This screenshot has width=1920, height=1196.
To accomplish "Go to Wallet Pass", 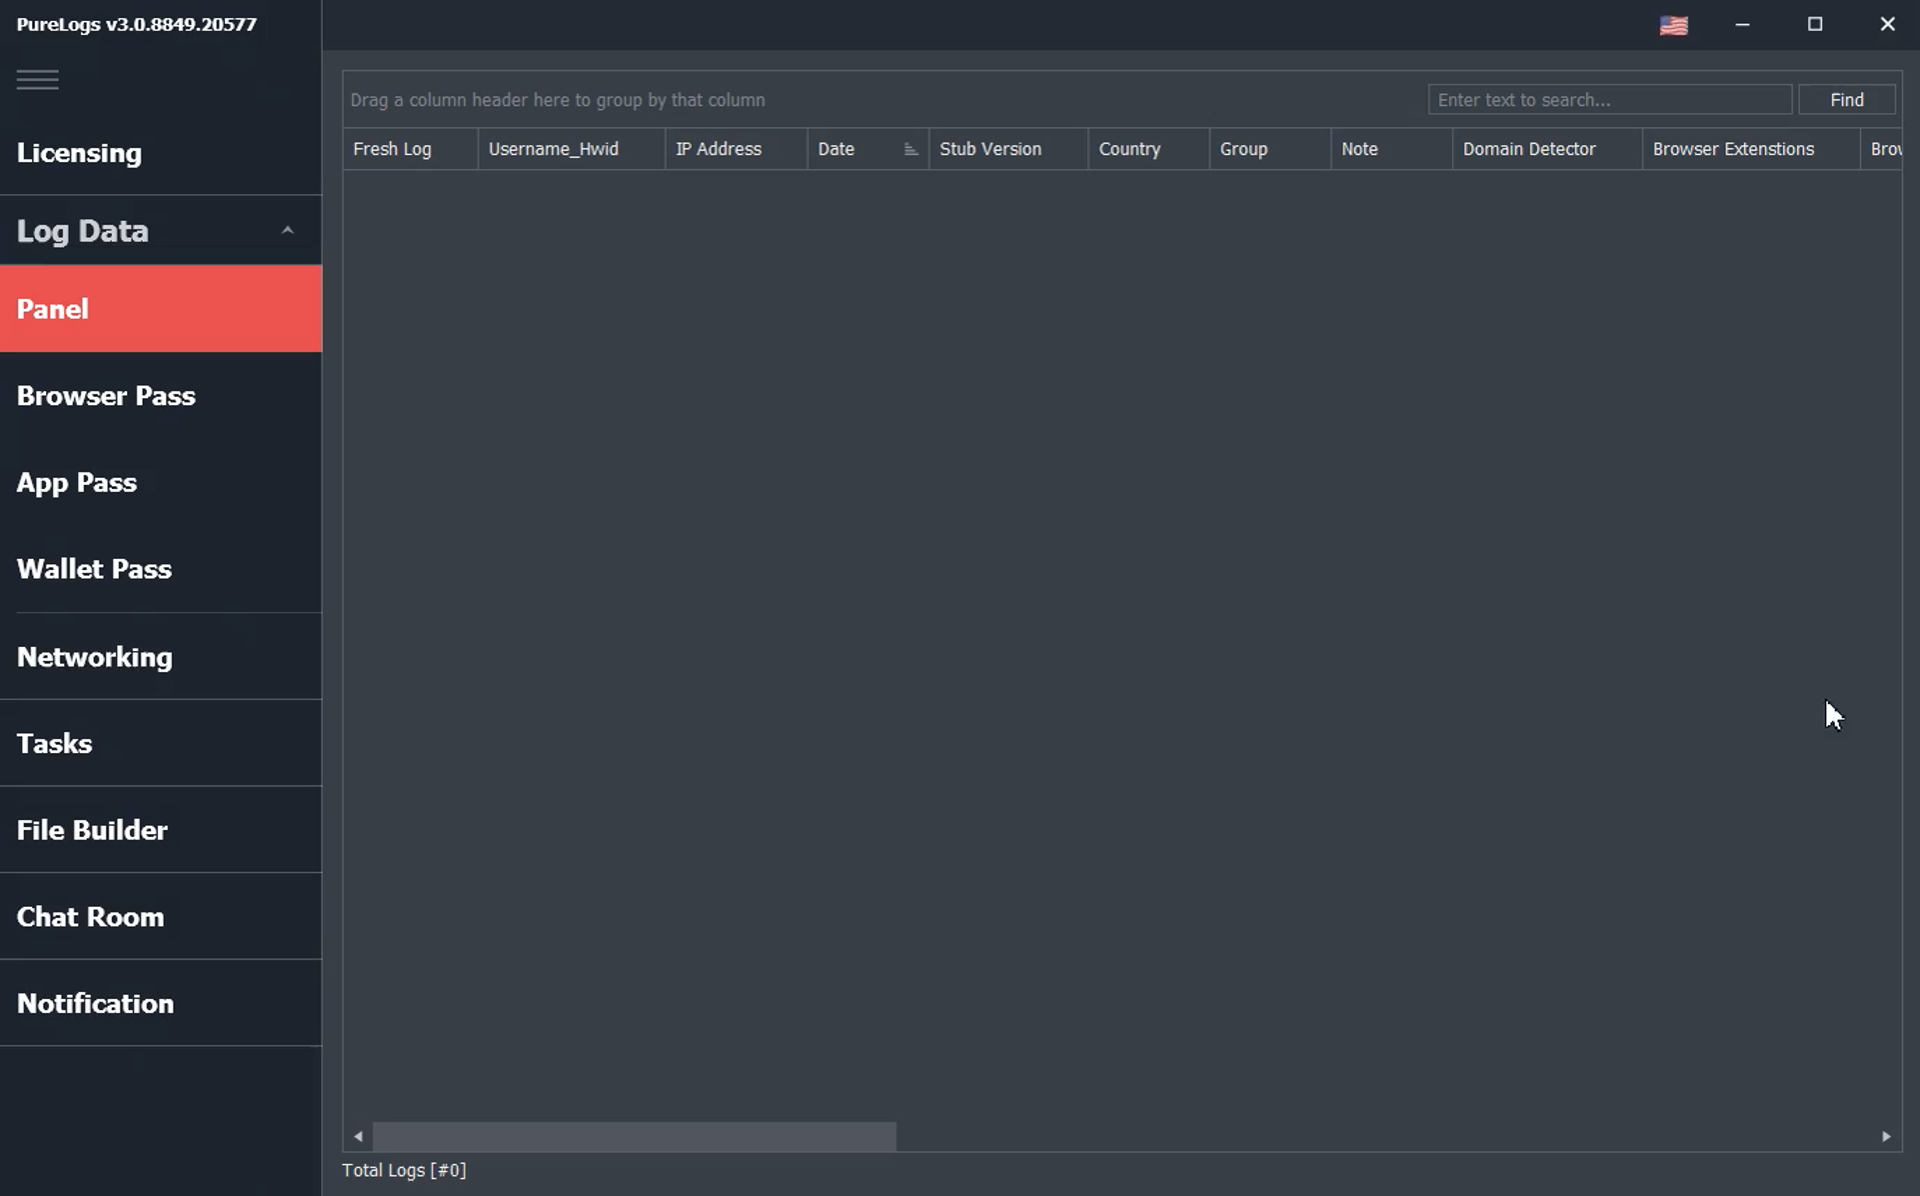I will (x=94, y=568).
